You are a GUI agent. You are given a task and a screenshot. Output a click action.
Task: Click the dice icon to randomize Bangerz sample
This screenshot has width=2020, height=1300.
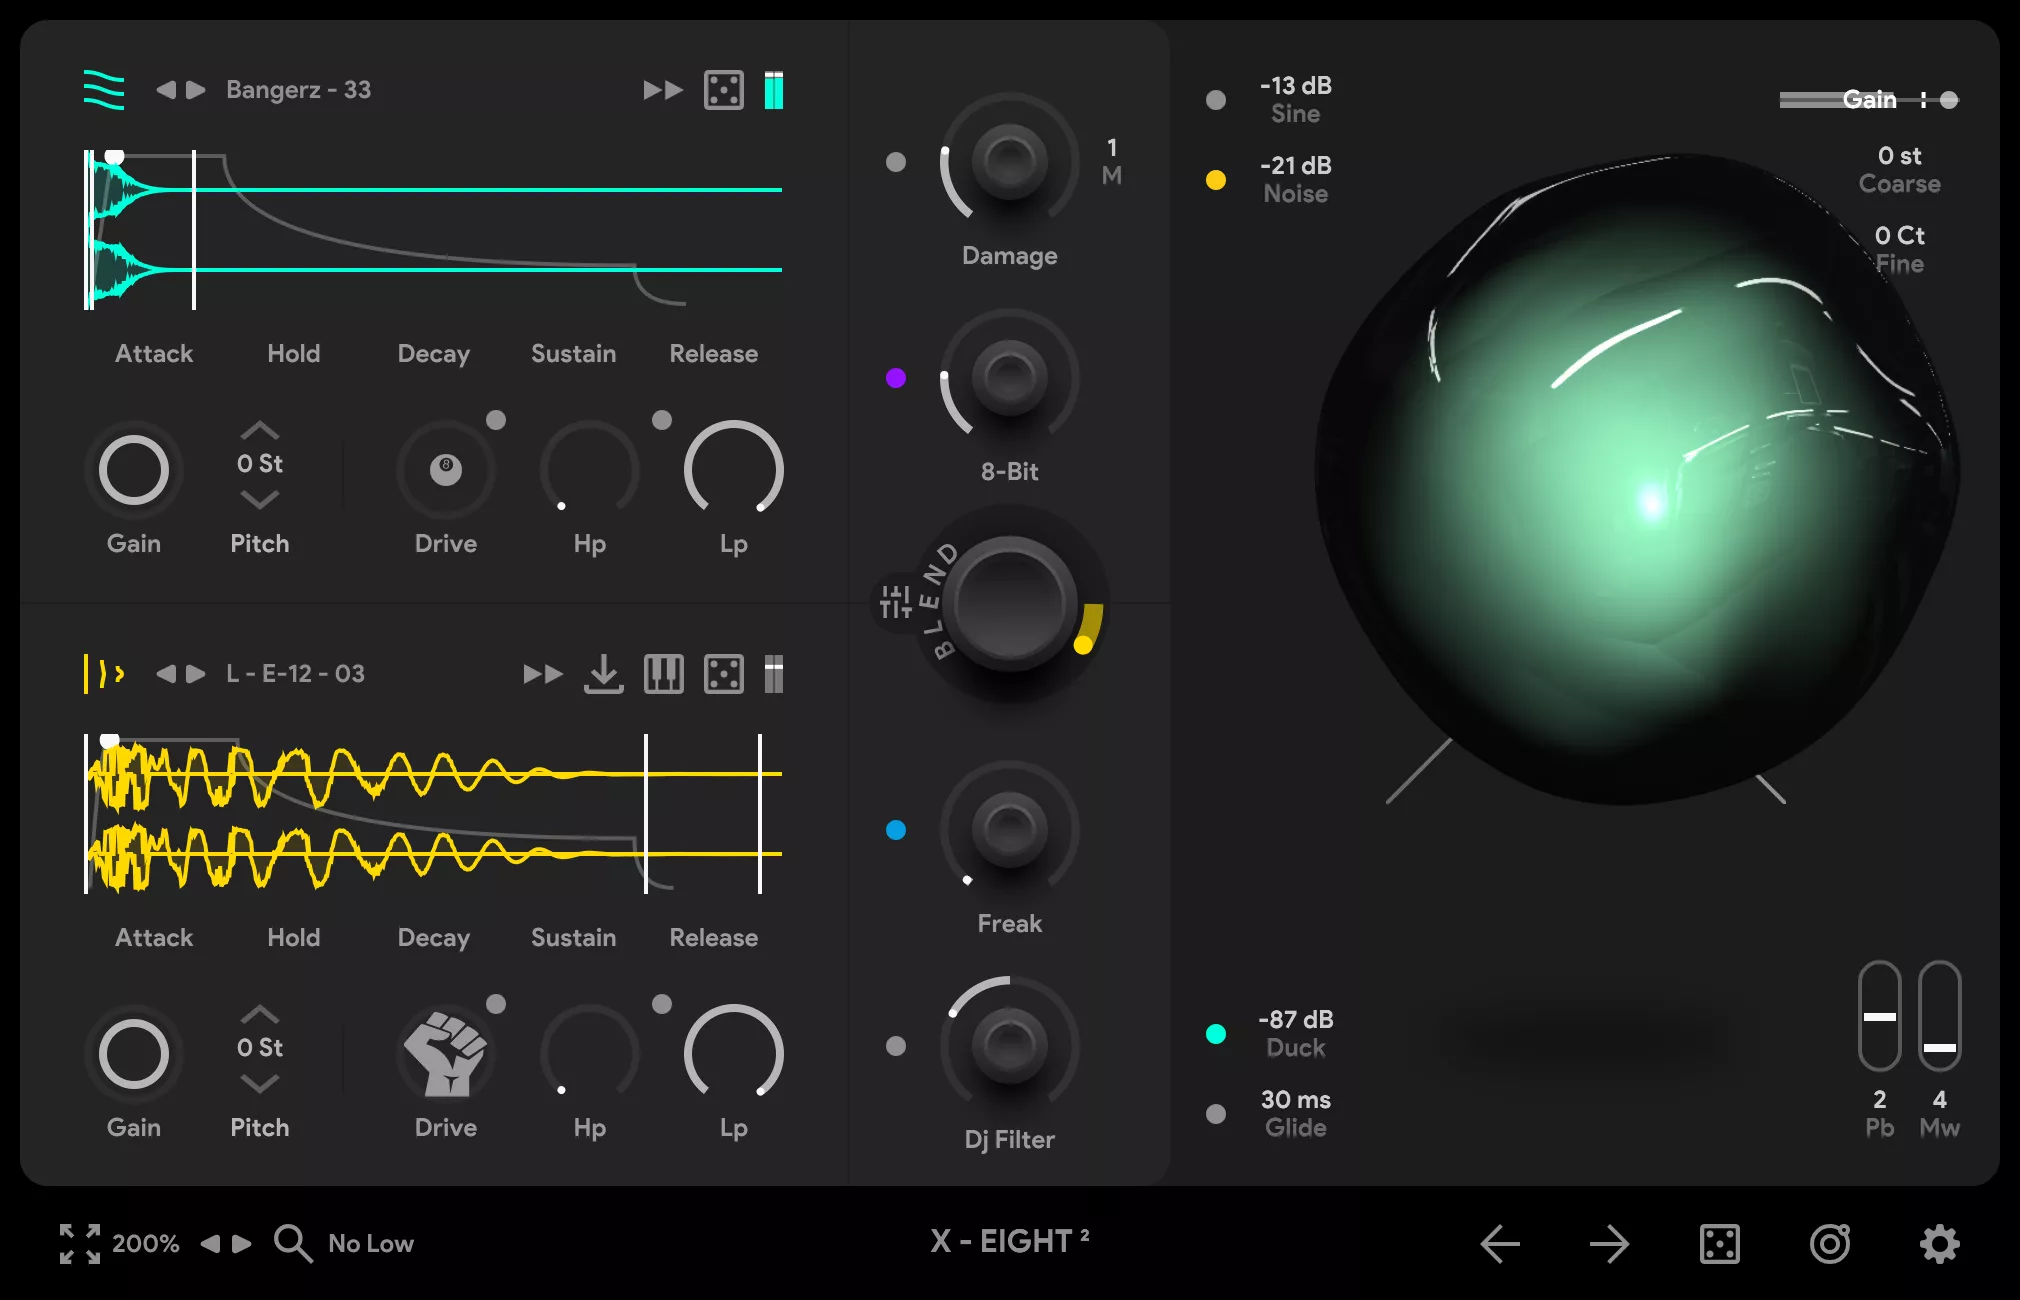pyautogui.click(x=725, y=89)
